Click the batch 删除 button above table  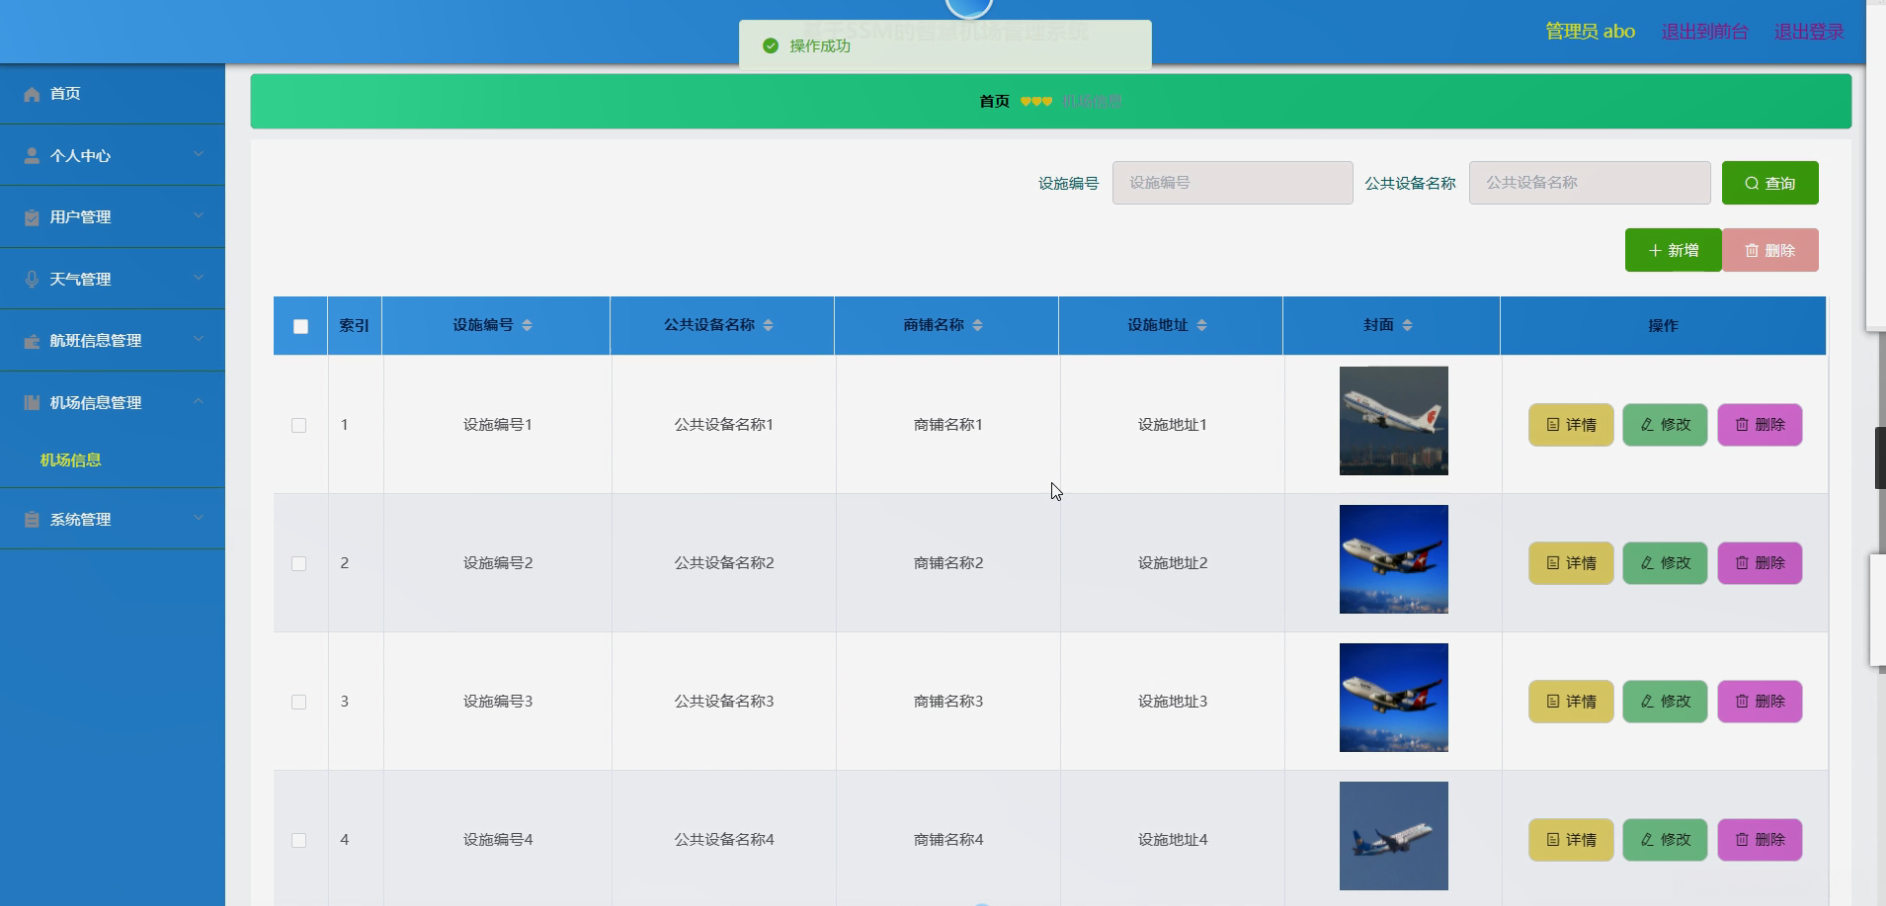[1770, 250]
